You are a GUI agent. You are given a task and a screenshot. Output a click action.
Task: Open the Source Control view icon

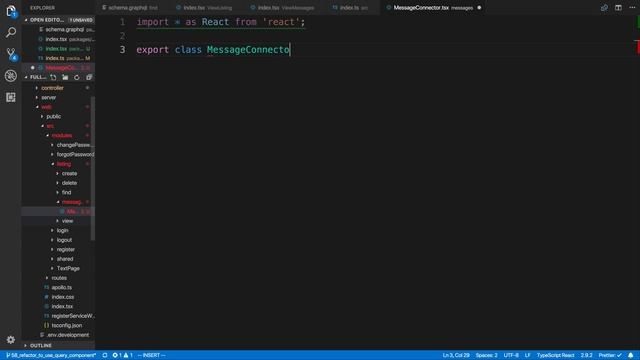(x=11, y=54)
